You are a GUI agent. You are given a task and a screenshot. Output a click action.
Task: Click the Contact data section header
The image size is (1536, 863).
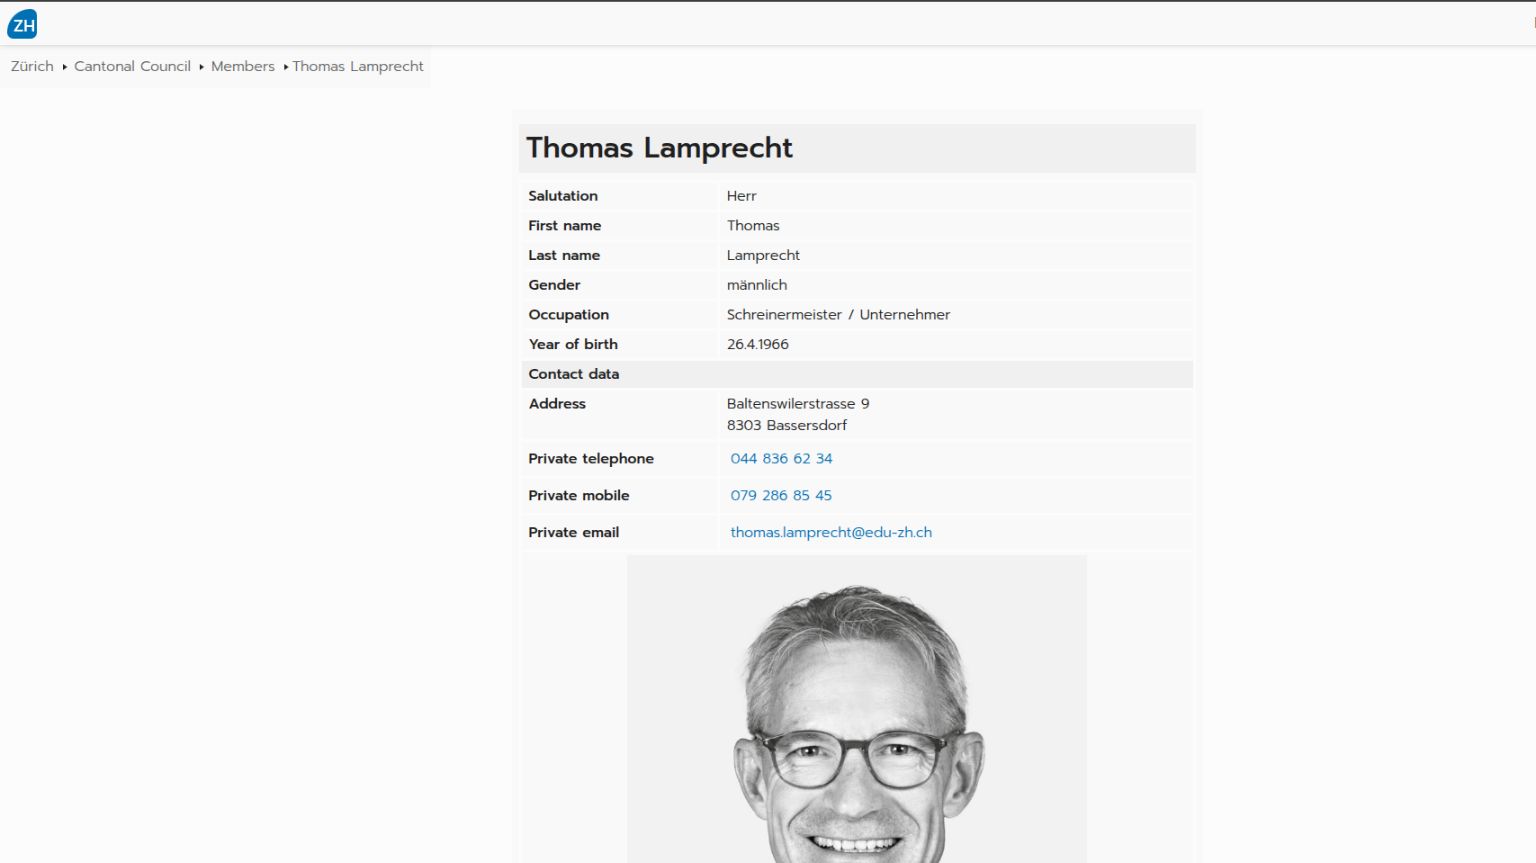(x=857, y=374)
